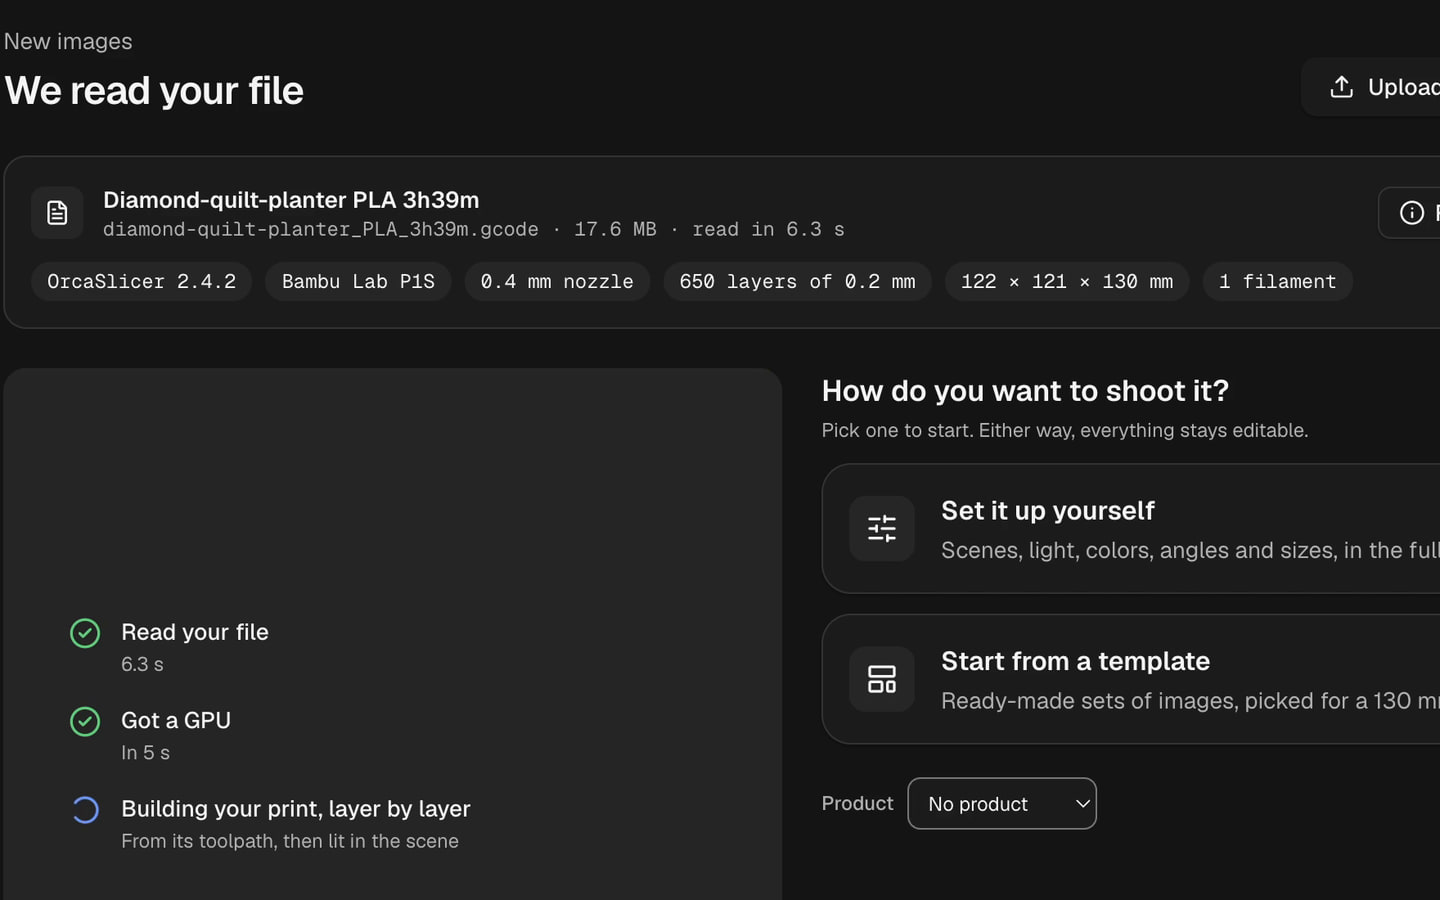1440x900 pixels.
Task: Click the OrcaSlicer 2.4.2 chip
Action: 142,282
